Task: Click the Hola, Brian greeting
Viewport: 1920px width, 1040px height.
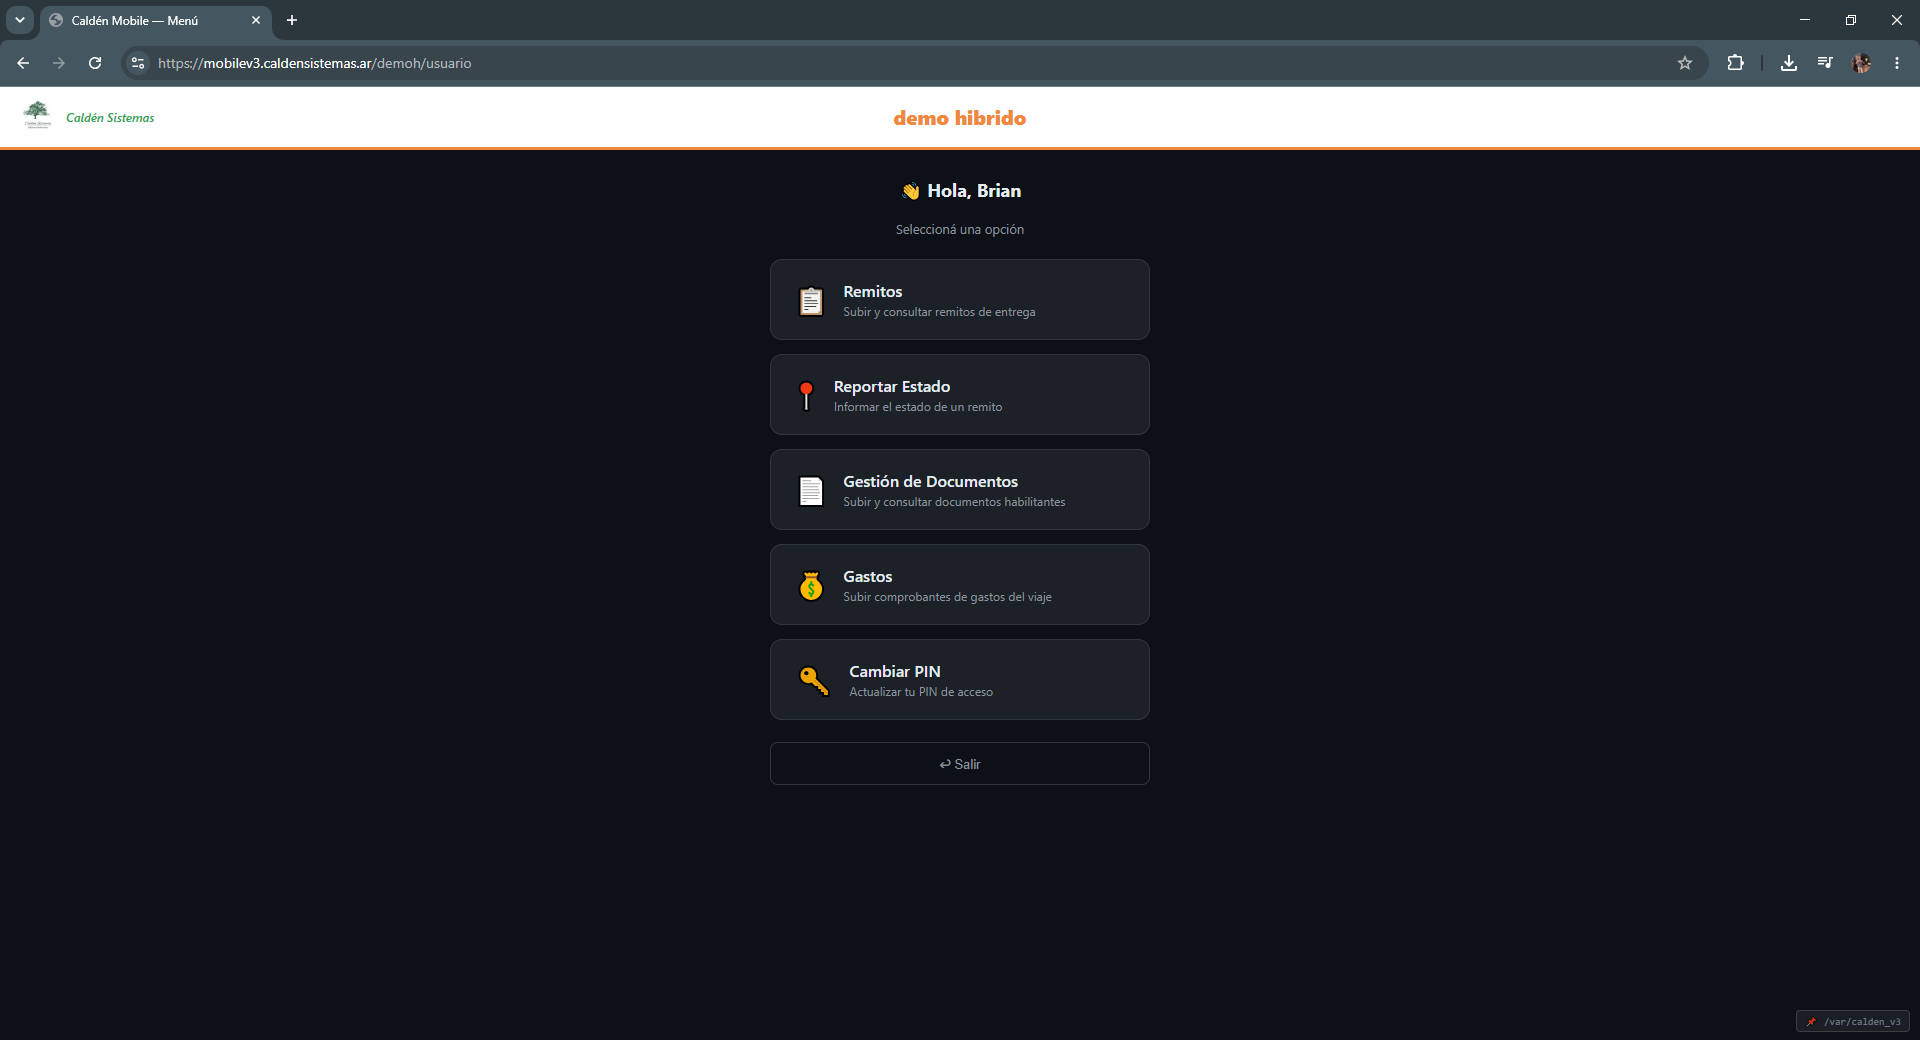Action: pyautogui.click(x=974, y=191)
